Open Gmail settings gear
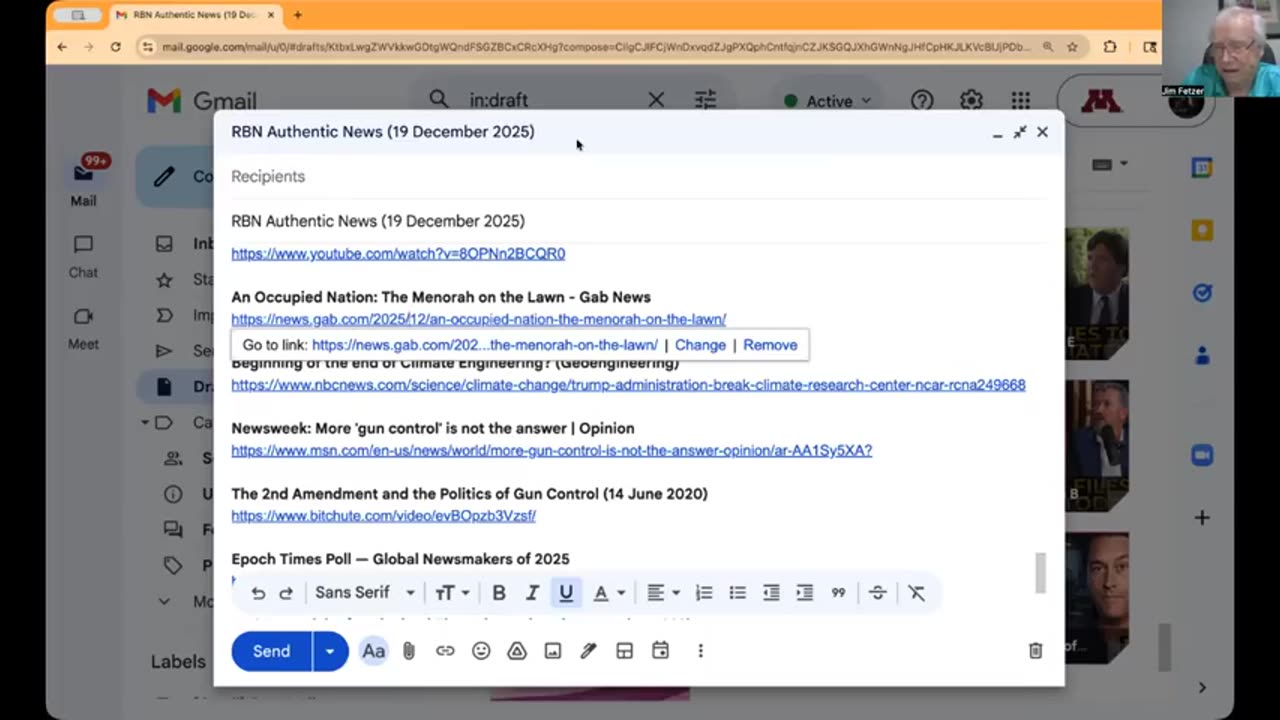The width and height of the screenshot is (1280, 720). click(971, 101)
